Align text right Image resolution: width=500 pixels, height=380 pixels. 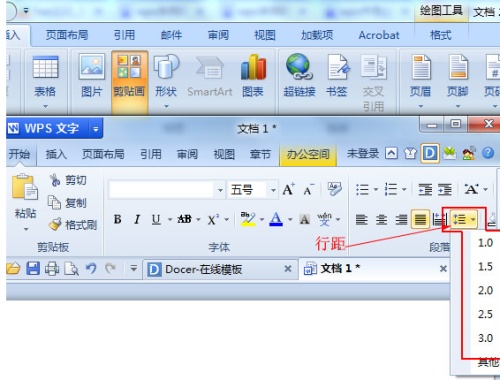point(401,219)
